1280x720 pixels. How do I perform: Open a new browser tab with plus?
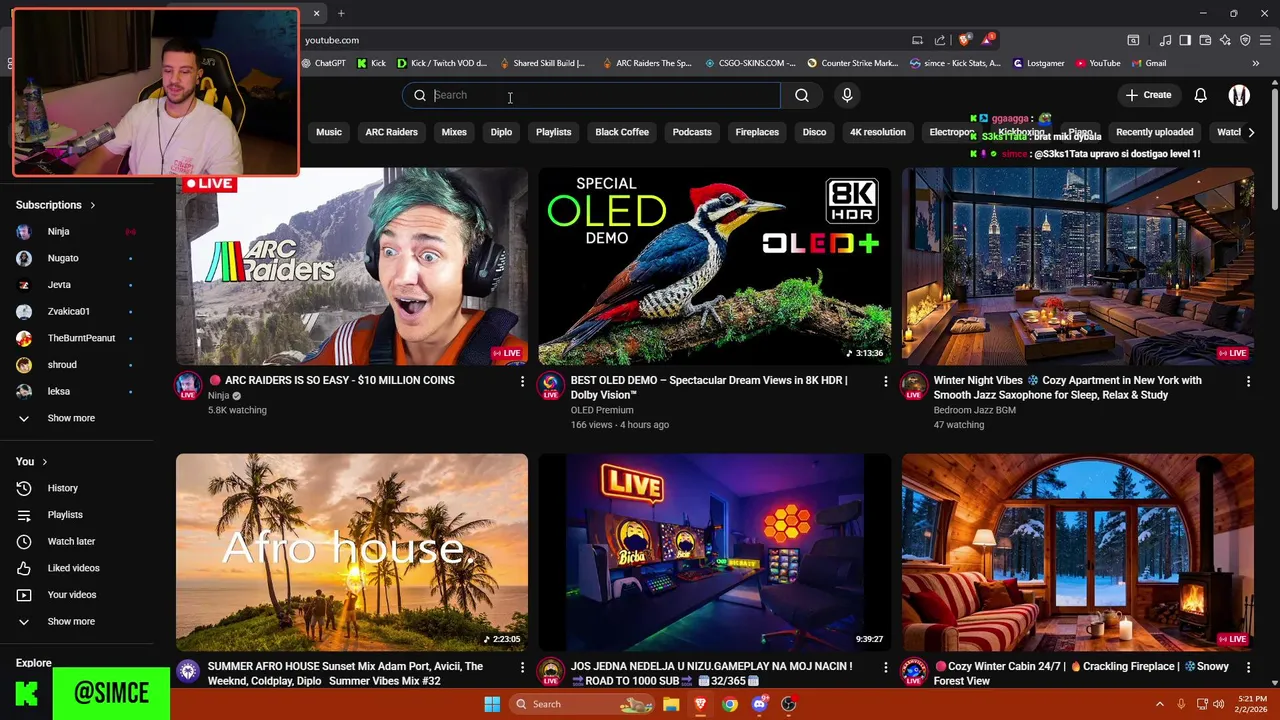click(341, 13)
